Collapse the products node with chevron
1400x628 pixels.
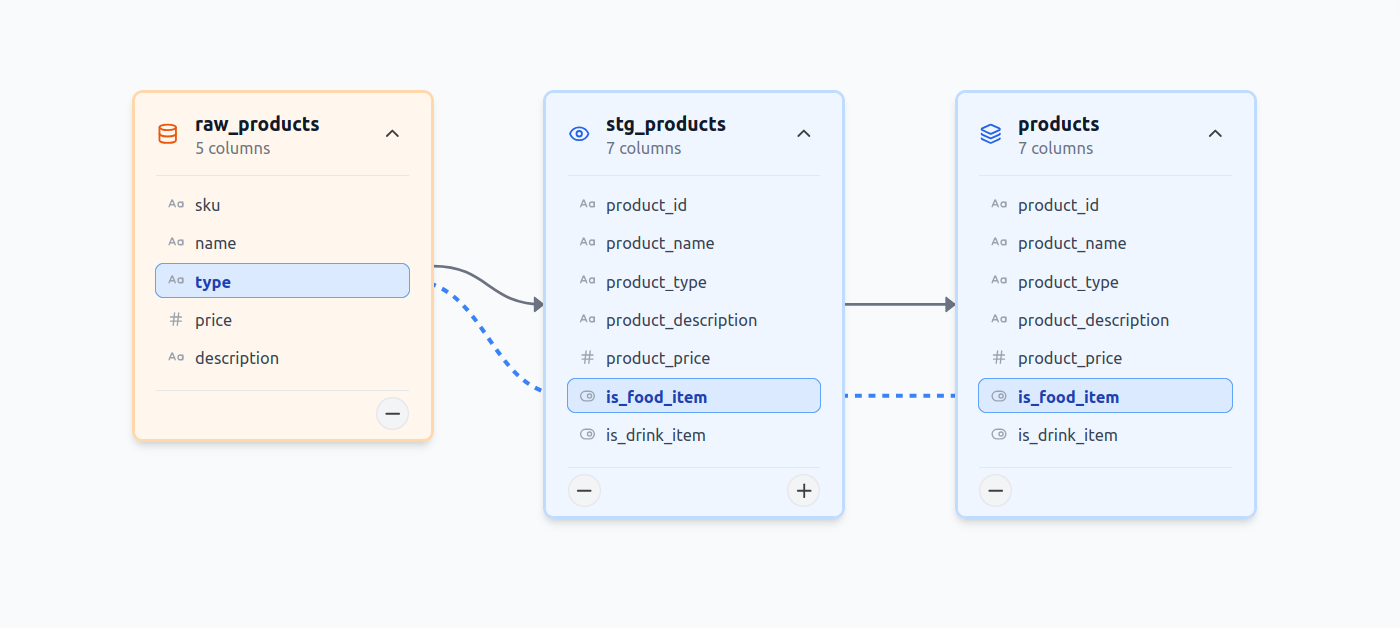(1215, 134)
